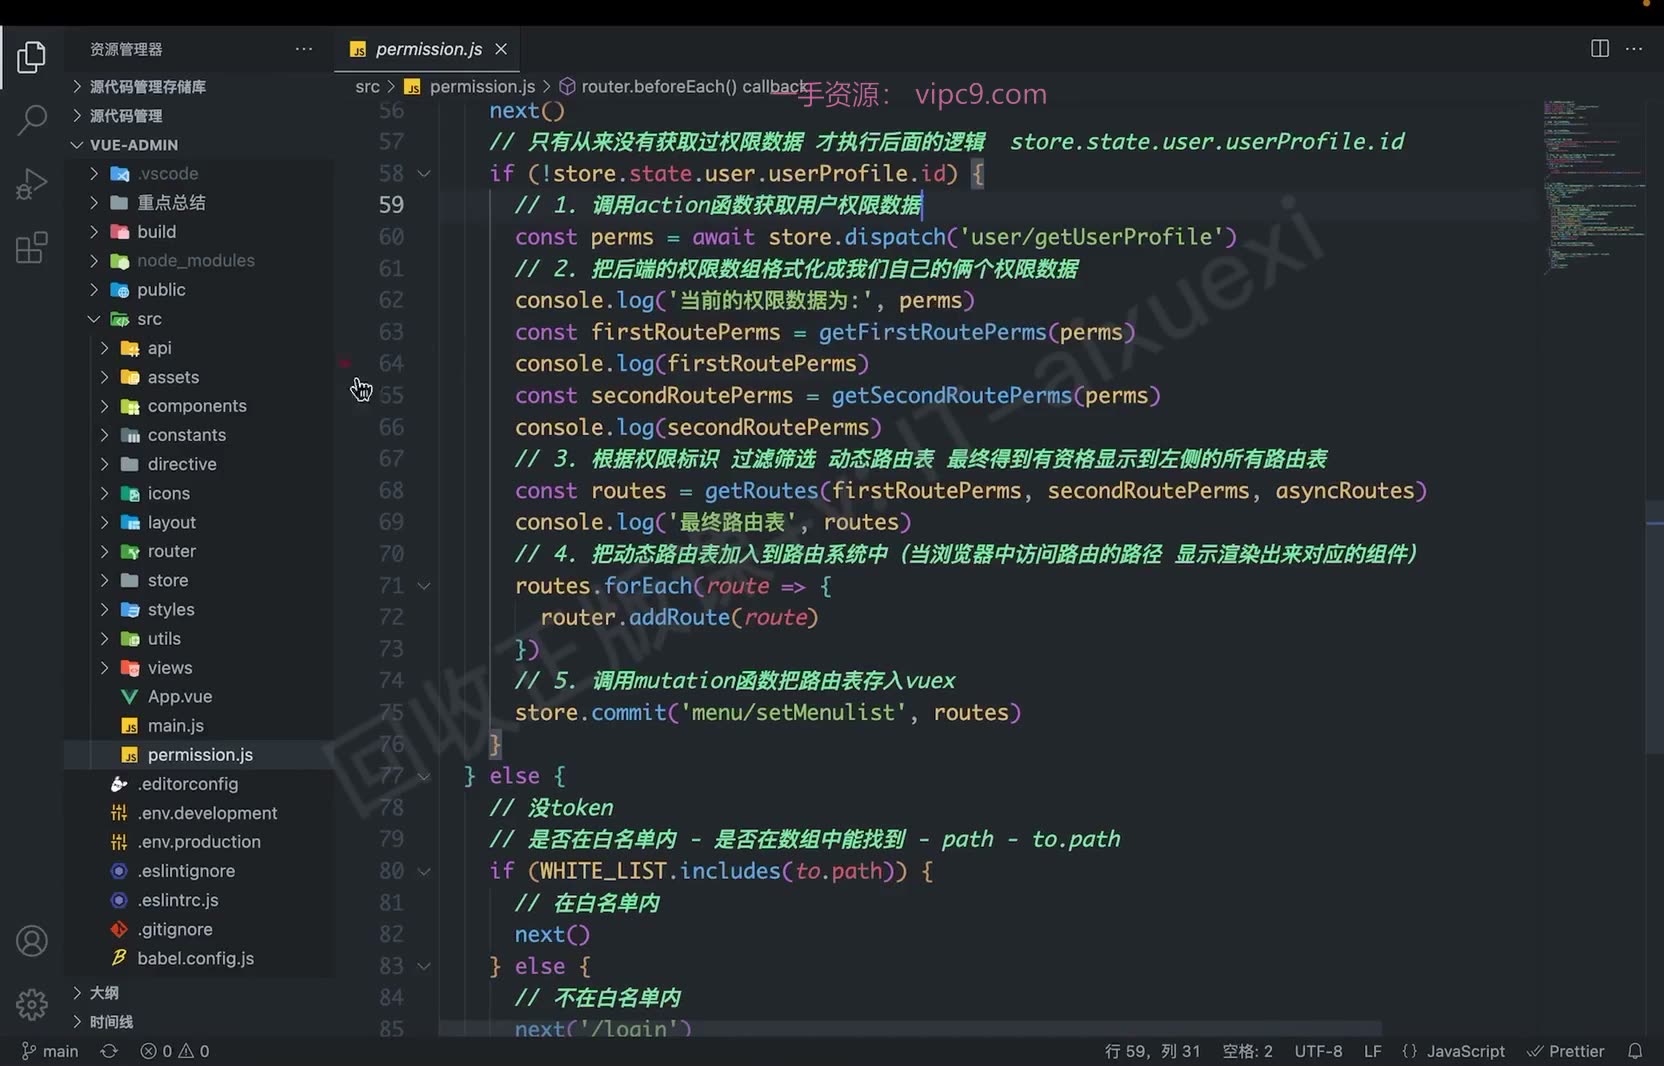Open the Manage gear menu
The image size is (1664, 1066).
click(31, 1004)
